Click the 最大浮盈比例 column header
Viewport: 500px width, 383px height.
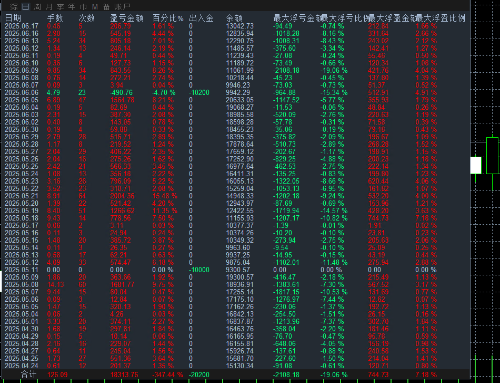(x=440, y=18)
